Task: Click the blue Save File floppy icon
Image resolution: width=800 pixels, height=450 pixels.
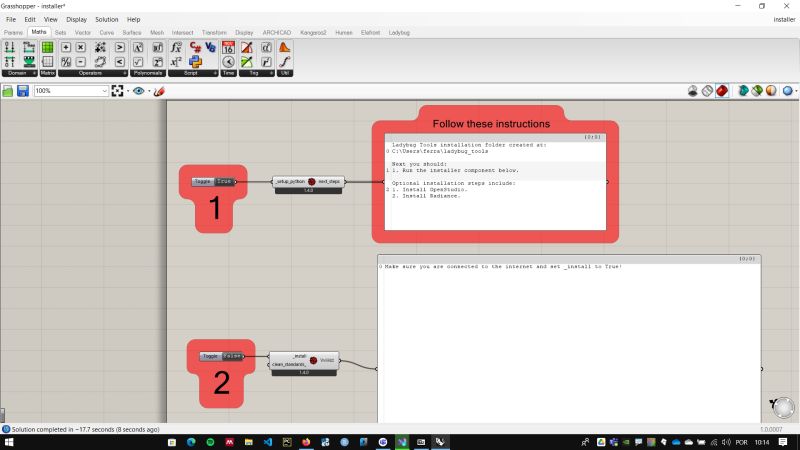Action: 23,91
